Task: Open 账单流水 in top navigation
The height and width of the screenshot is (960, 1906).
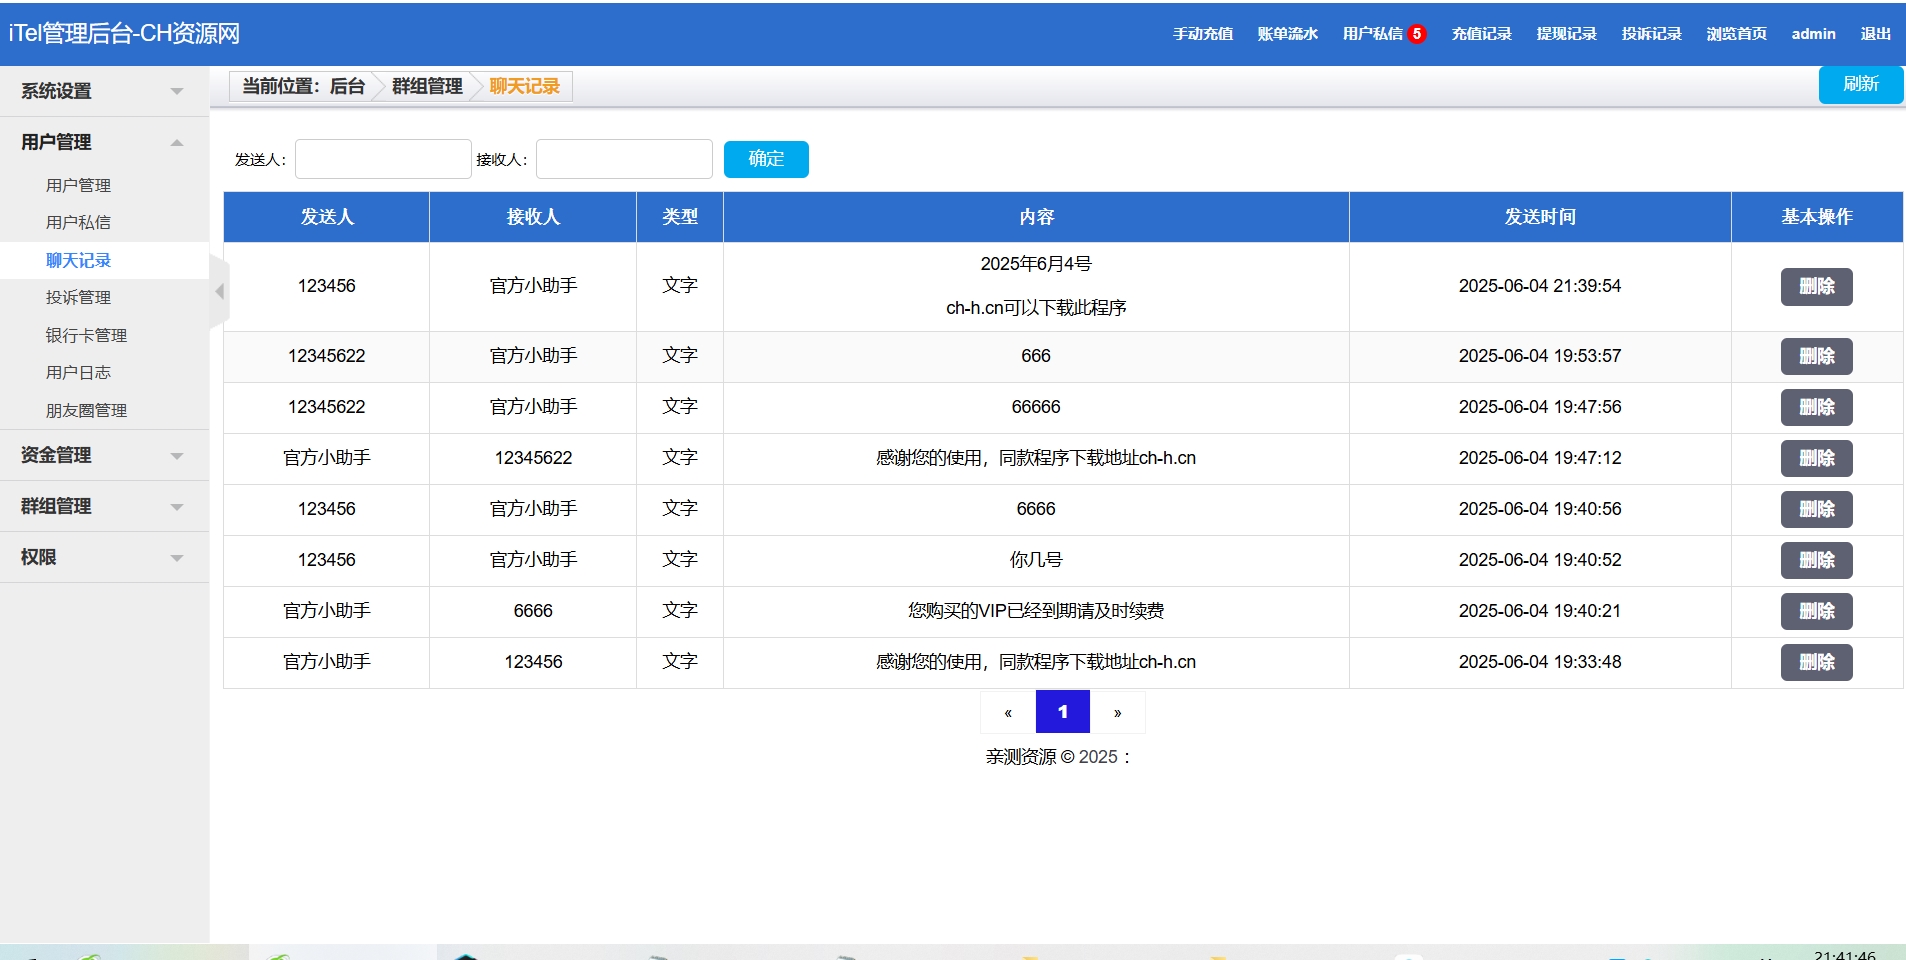Action: [1288, 34]
